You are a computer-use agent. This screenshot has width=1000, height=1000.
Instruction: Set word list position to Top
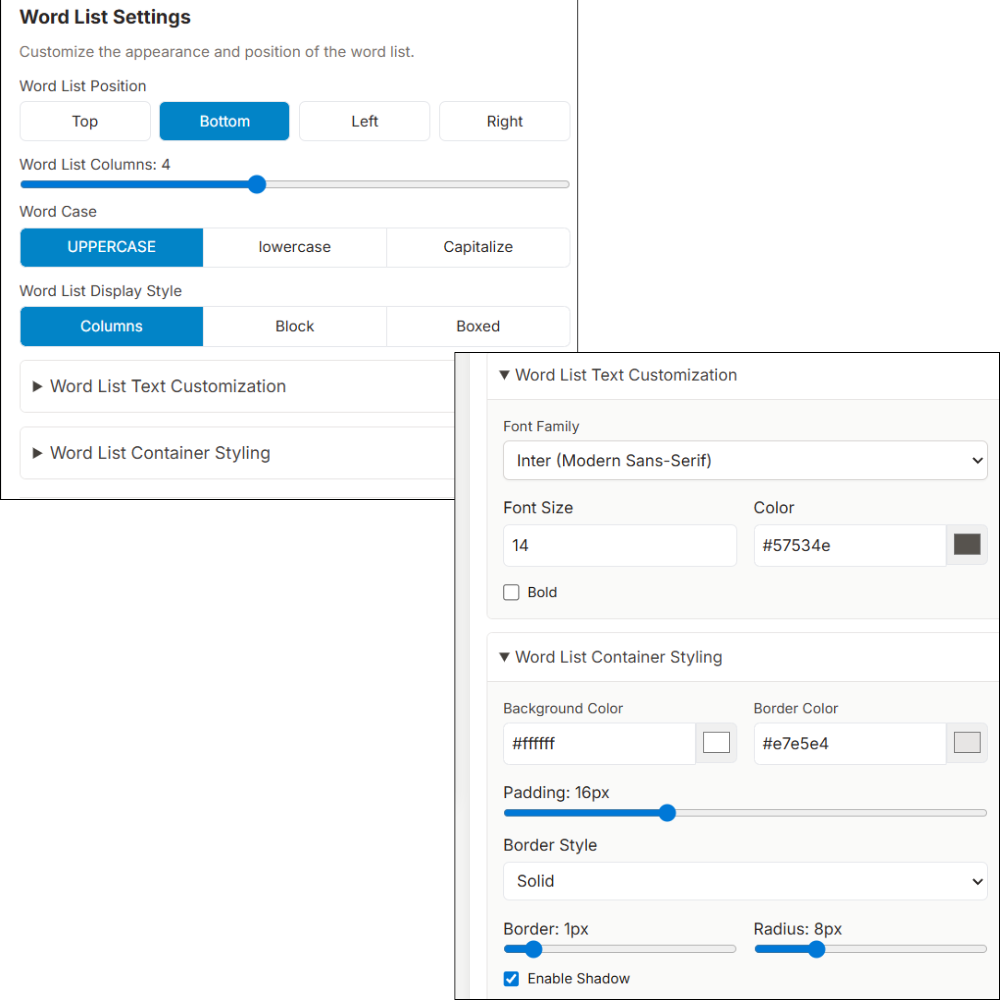[85, 121]
